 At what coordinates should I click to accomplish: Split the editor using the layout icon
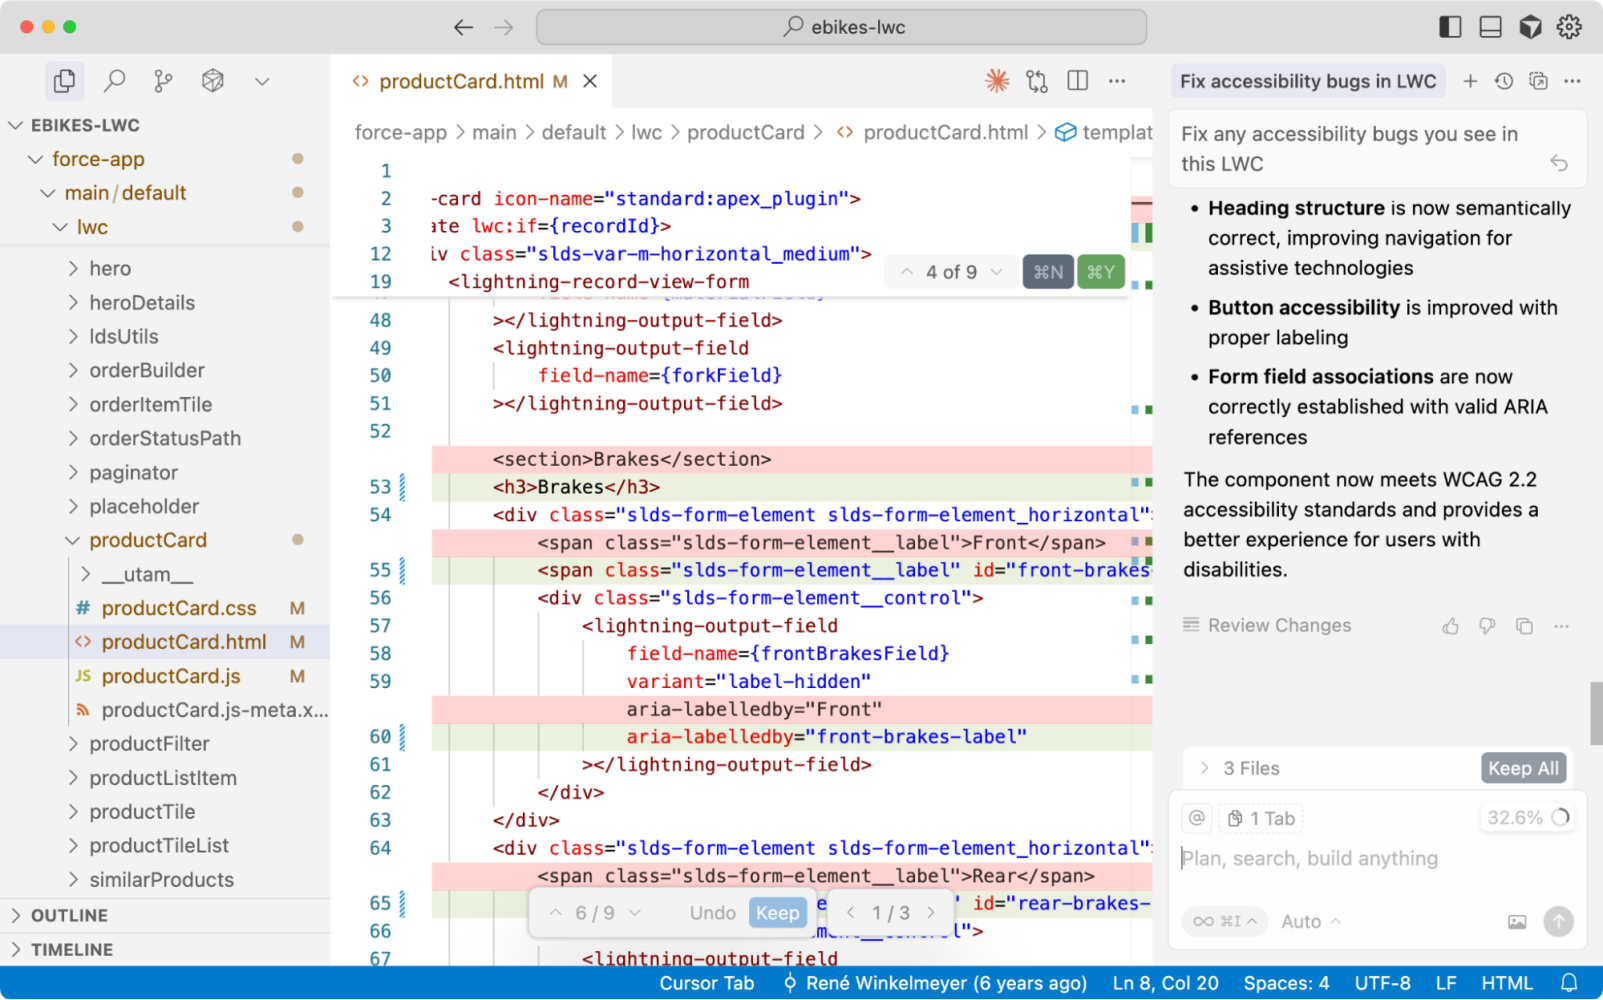tap(1077, 80)
